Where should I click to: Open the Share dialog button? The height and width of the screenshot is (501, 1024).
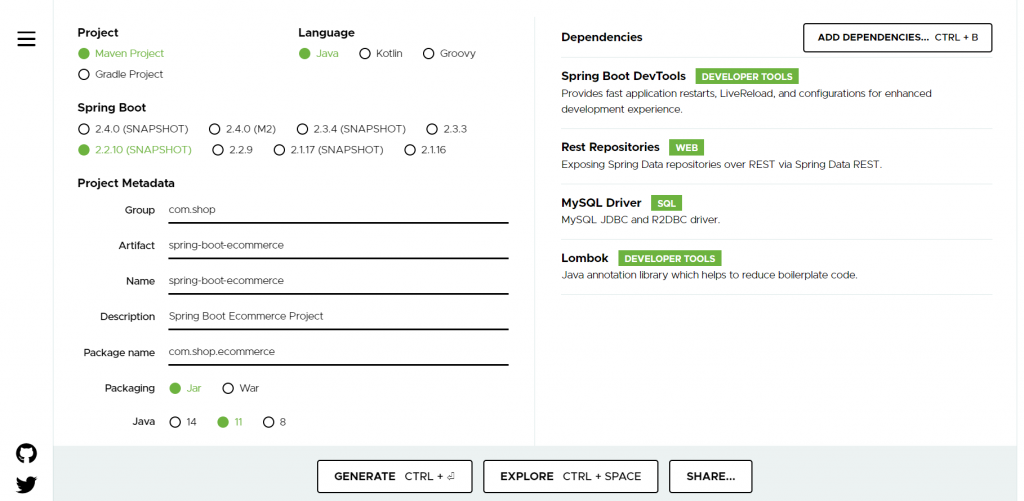710,476
